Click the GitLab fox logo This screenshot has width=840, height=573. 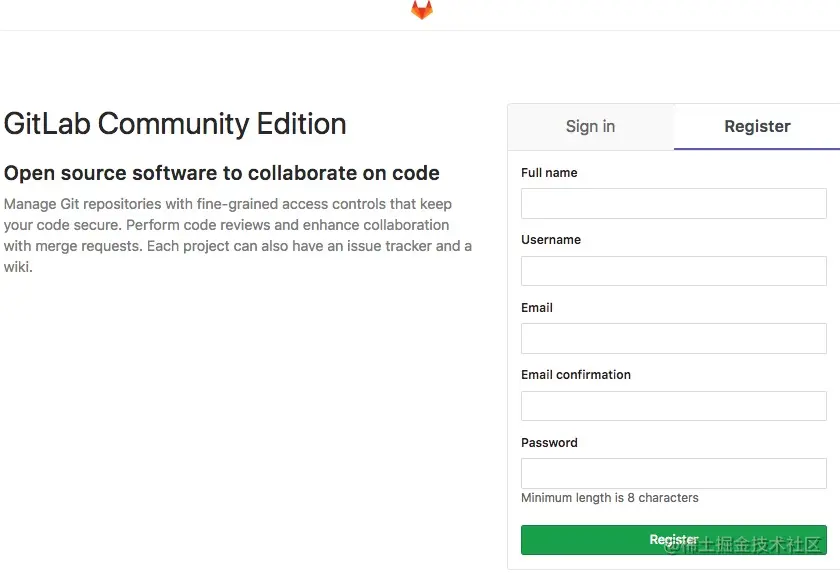tap(422, 10)
